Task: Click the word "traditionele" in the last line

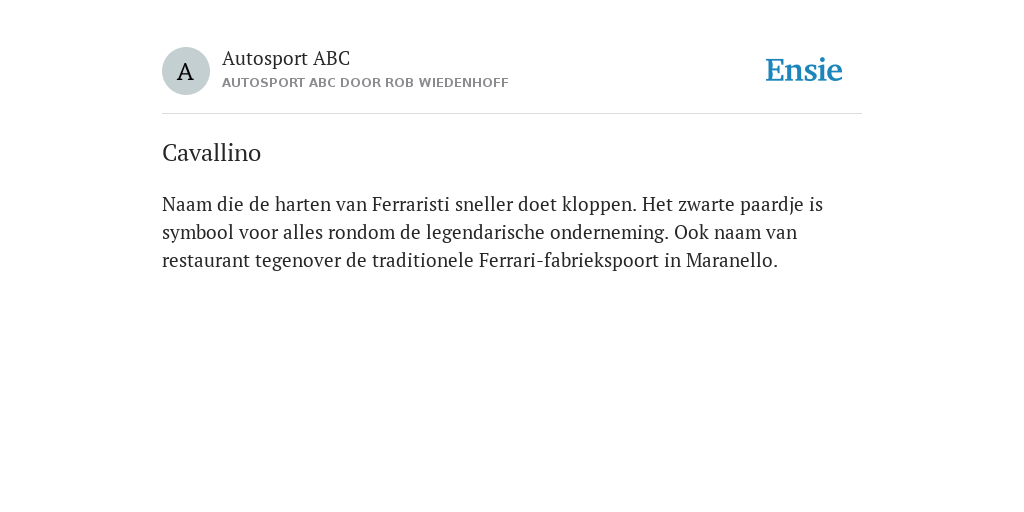Action: pyautogui.click(x=423, y=261)
